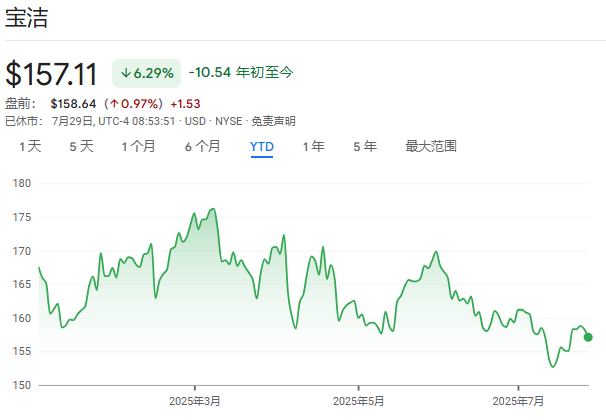Click the 盘前 label
The image size is (606, 420).
20,104
